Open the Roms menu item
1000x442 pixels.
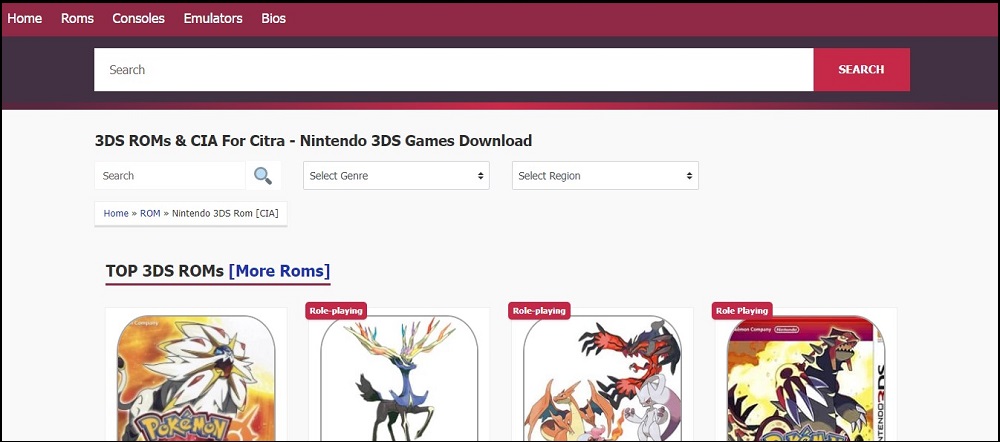tap(77, 18)
